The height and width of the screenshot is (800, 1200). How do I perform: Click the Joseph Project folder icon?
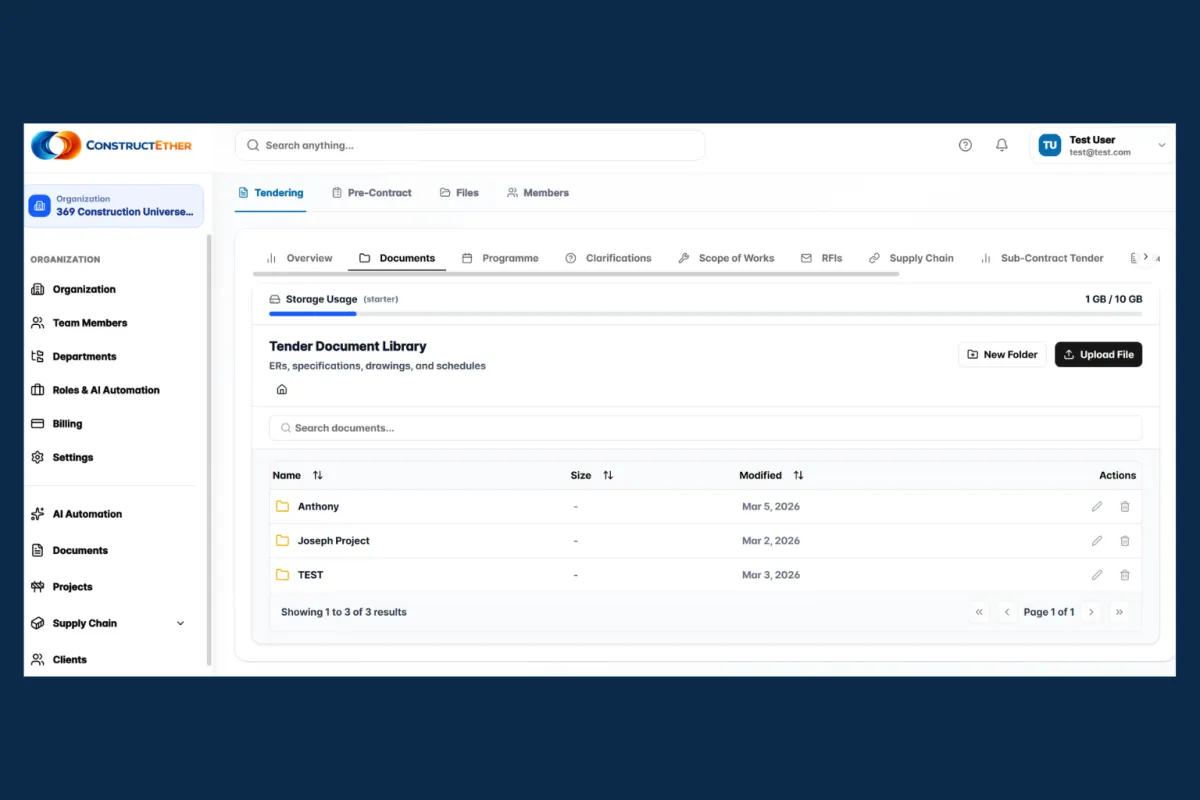pos(282,541)
